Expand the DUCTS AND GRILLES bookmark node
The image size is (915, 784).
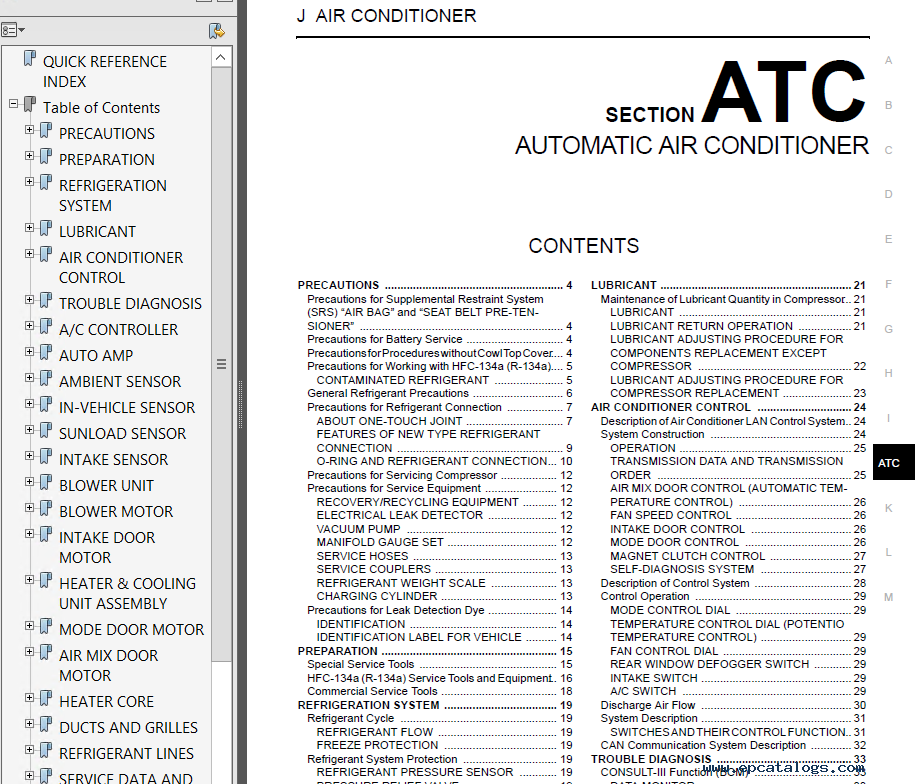pyautogui.click(x=29, y=724)
